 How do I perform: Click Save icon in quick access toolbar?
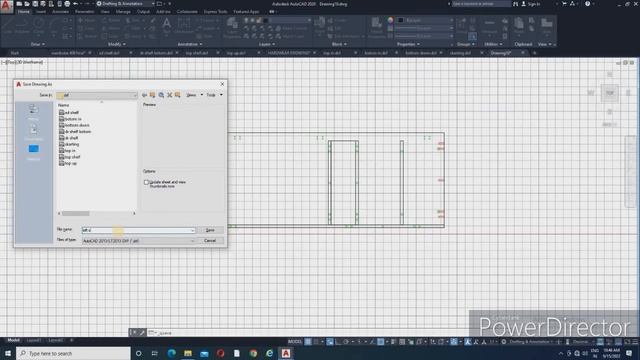(x=35, y=4)
